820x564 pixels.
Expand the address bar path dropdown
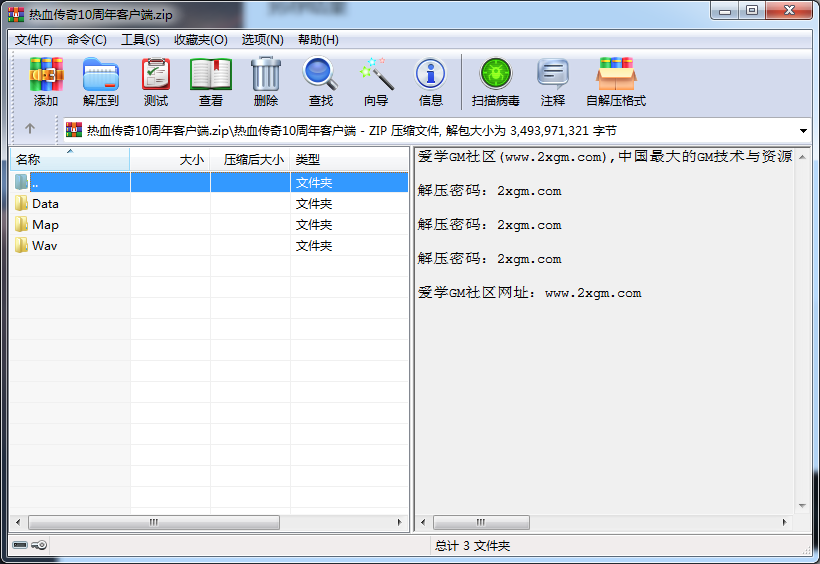click(x=803, y=131)
